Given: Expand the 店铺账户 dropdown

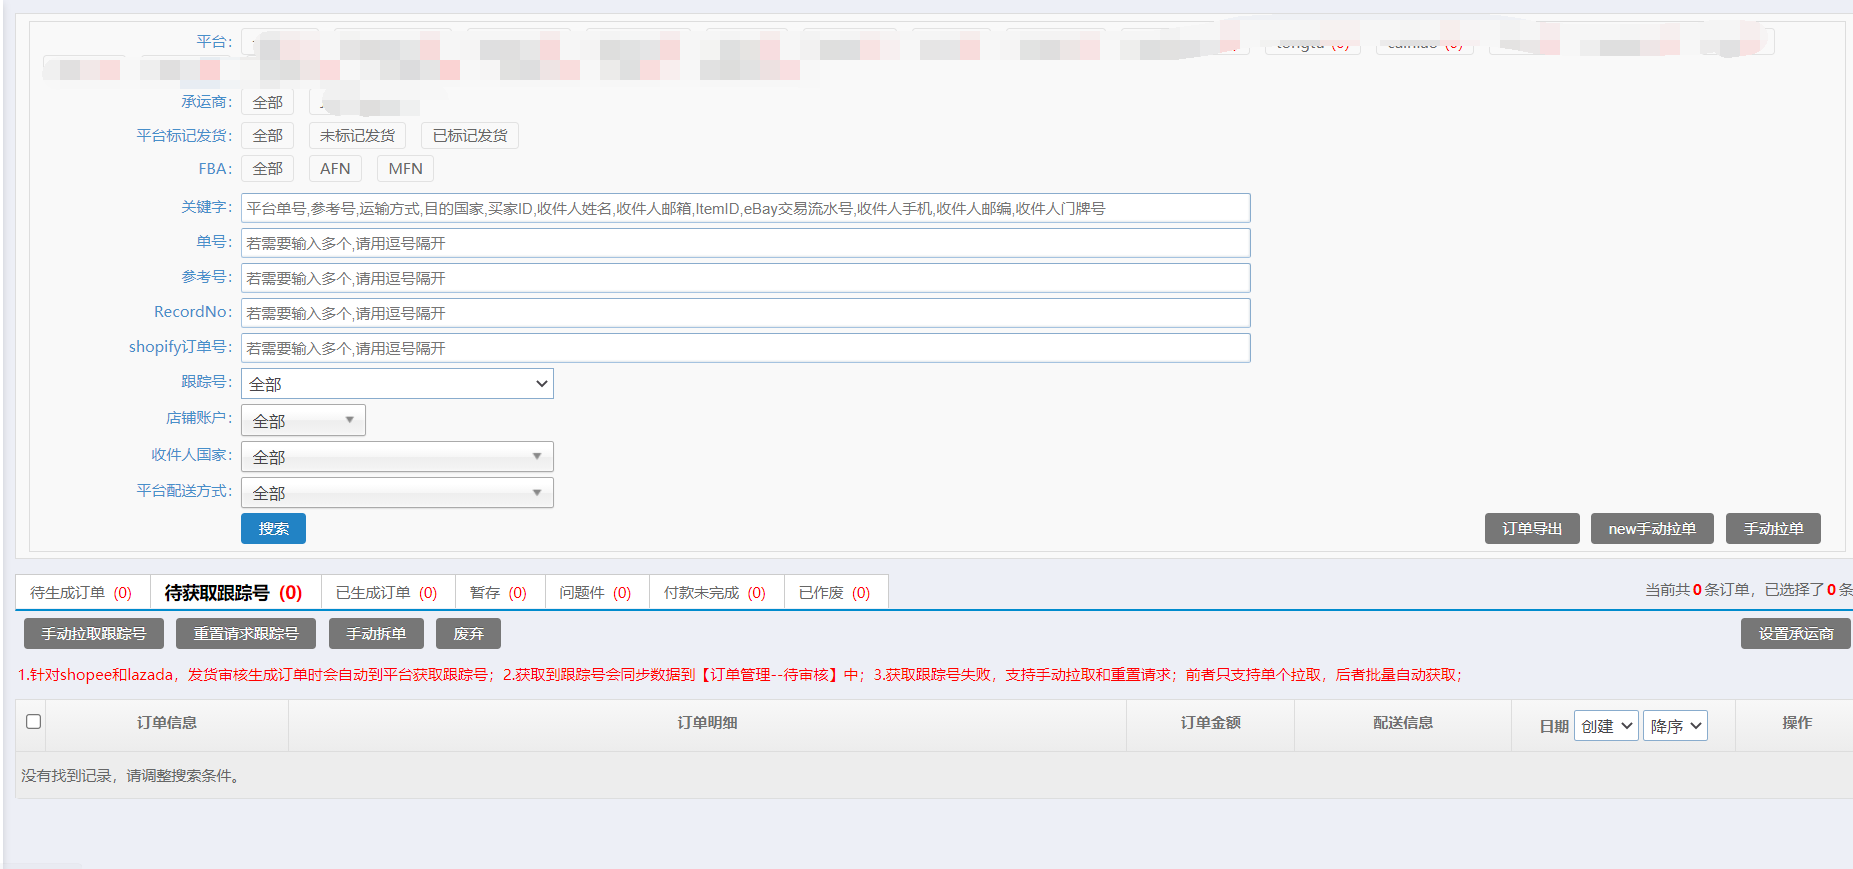Looking at the screenshot, I should [x=303, y=421].
